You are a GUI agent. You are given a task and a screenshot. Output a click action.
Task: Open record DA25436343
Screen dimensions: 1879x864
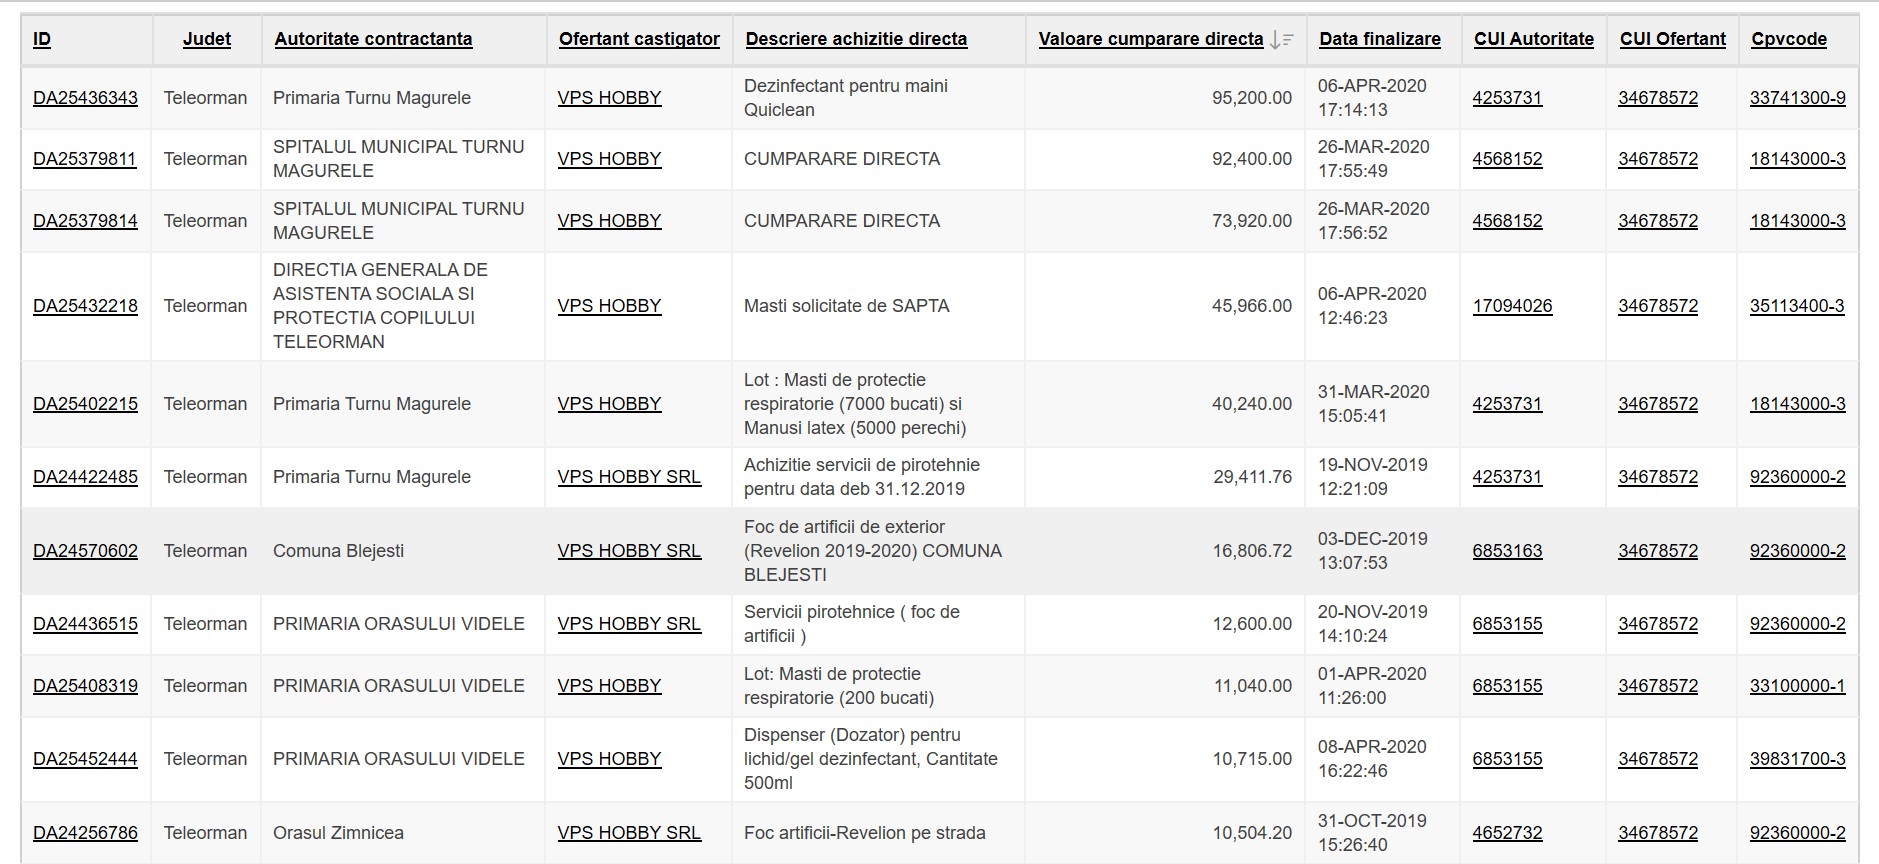tap(85, 98)
